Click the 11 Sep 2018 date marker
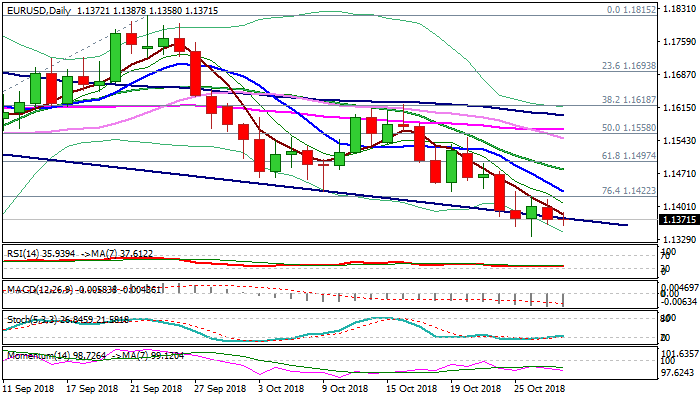 tap(28, 388)
